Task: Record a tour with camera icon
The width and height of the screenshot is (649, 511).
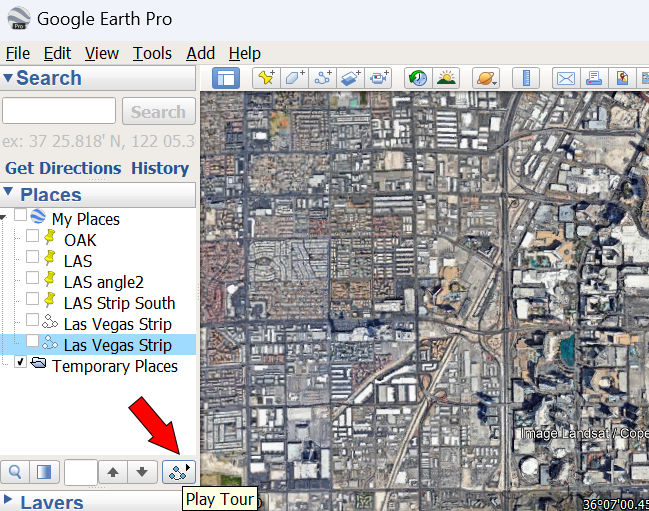Action: (x=379, y=78)
